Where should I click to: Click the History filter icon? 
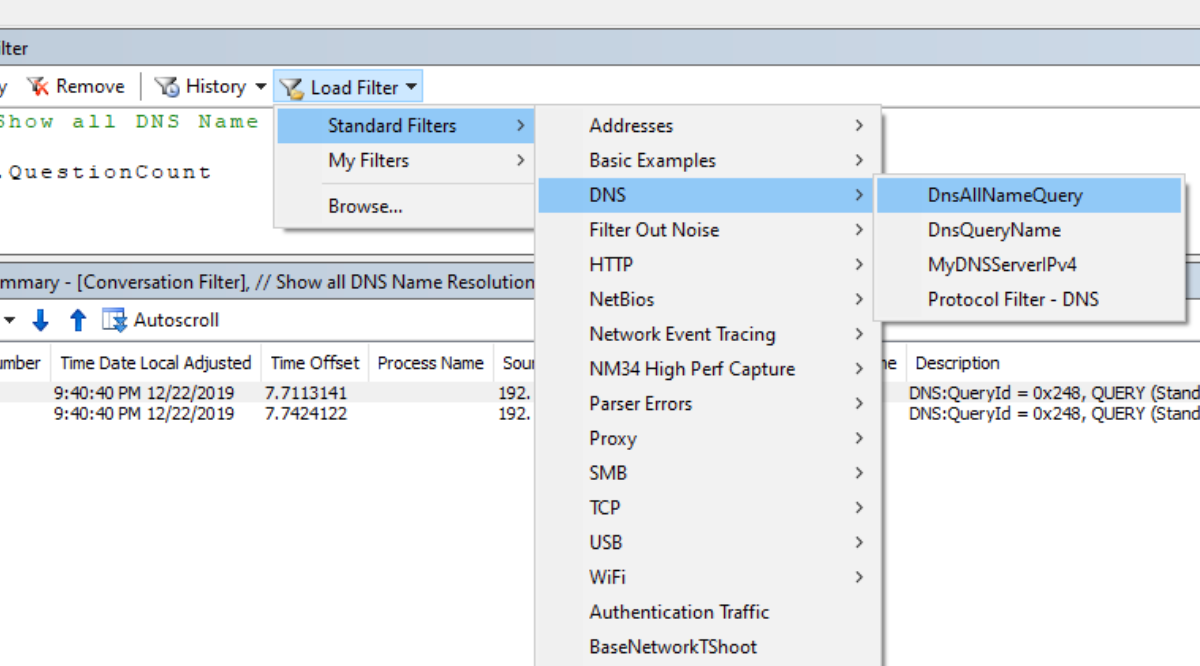click(x=167, y=87)
